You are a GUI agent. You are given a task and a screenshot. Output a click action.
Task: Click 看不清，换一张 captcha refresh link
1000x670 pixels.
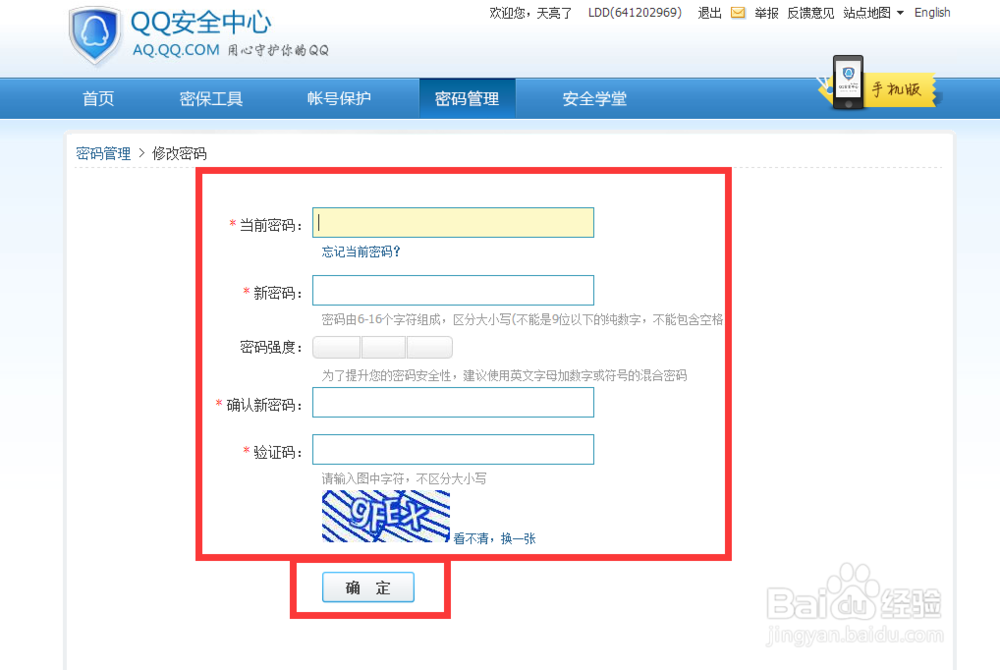pos(494,539)
